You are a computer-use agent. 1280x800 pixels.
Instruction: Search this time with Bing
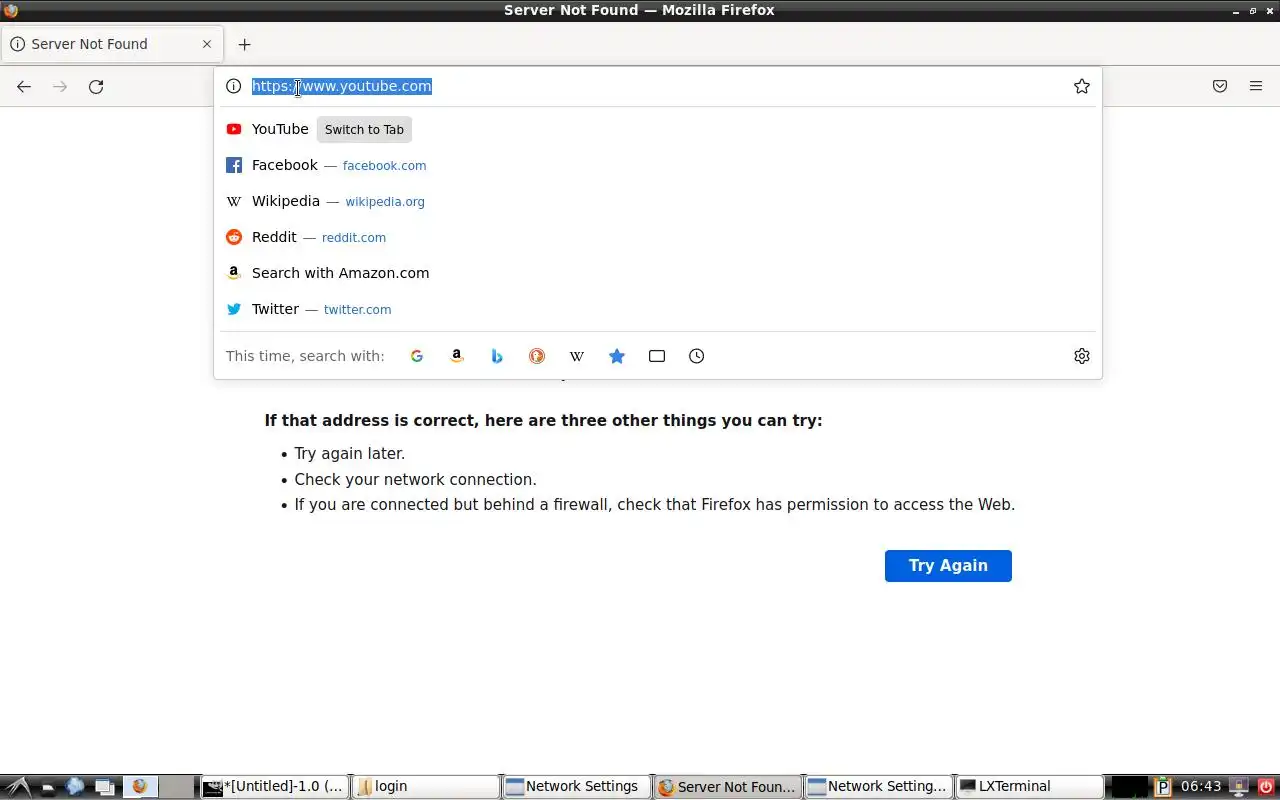coord(497,356)
